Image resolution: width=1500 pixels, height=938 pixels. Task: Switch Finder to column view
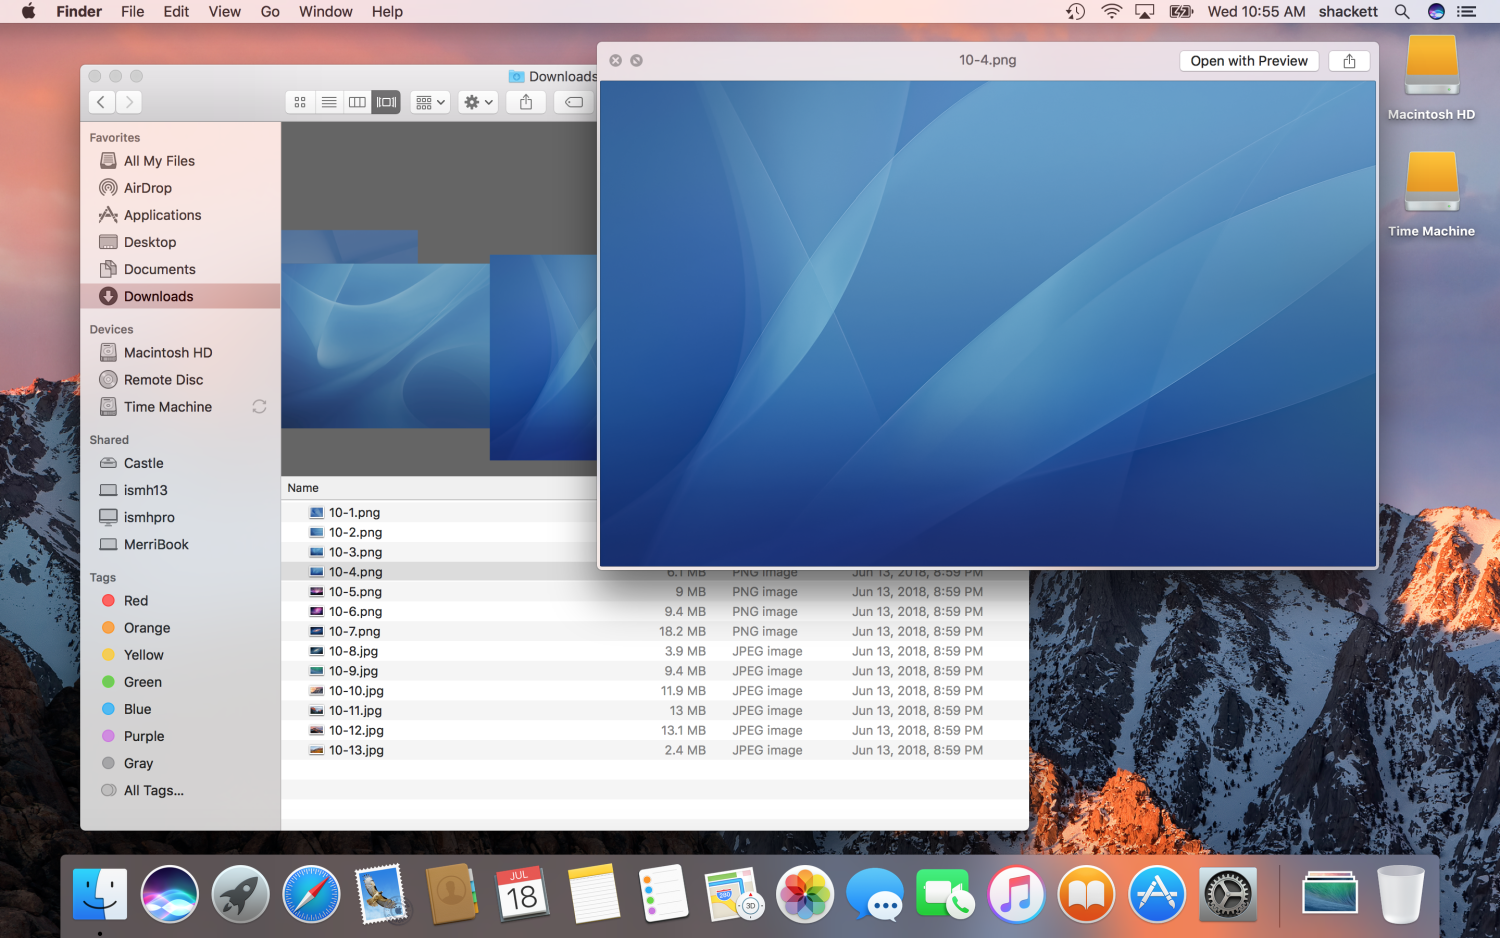click(357, 102)
